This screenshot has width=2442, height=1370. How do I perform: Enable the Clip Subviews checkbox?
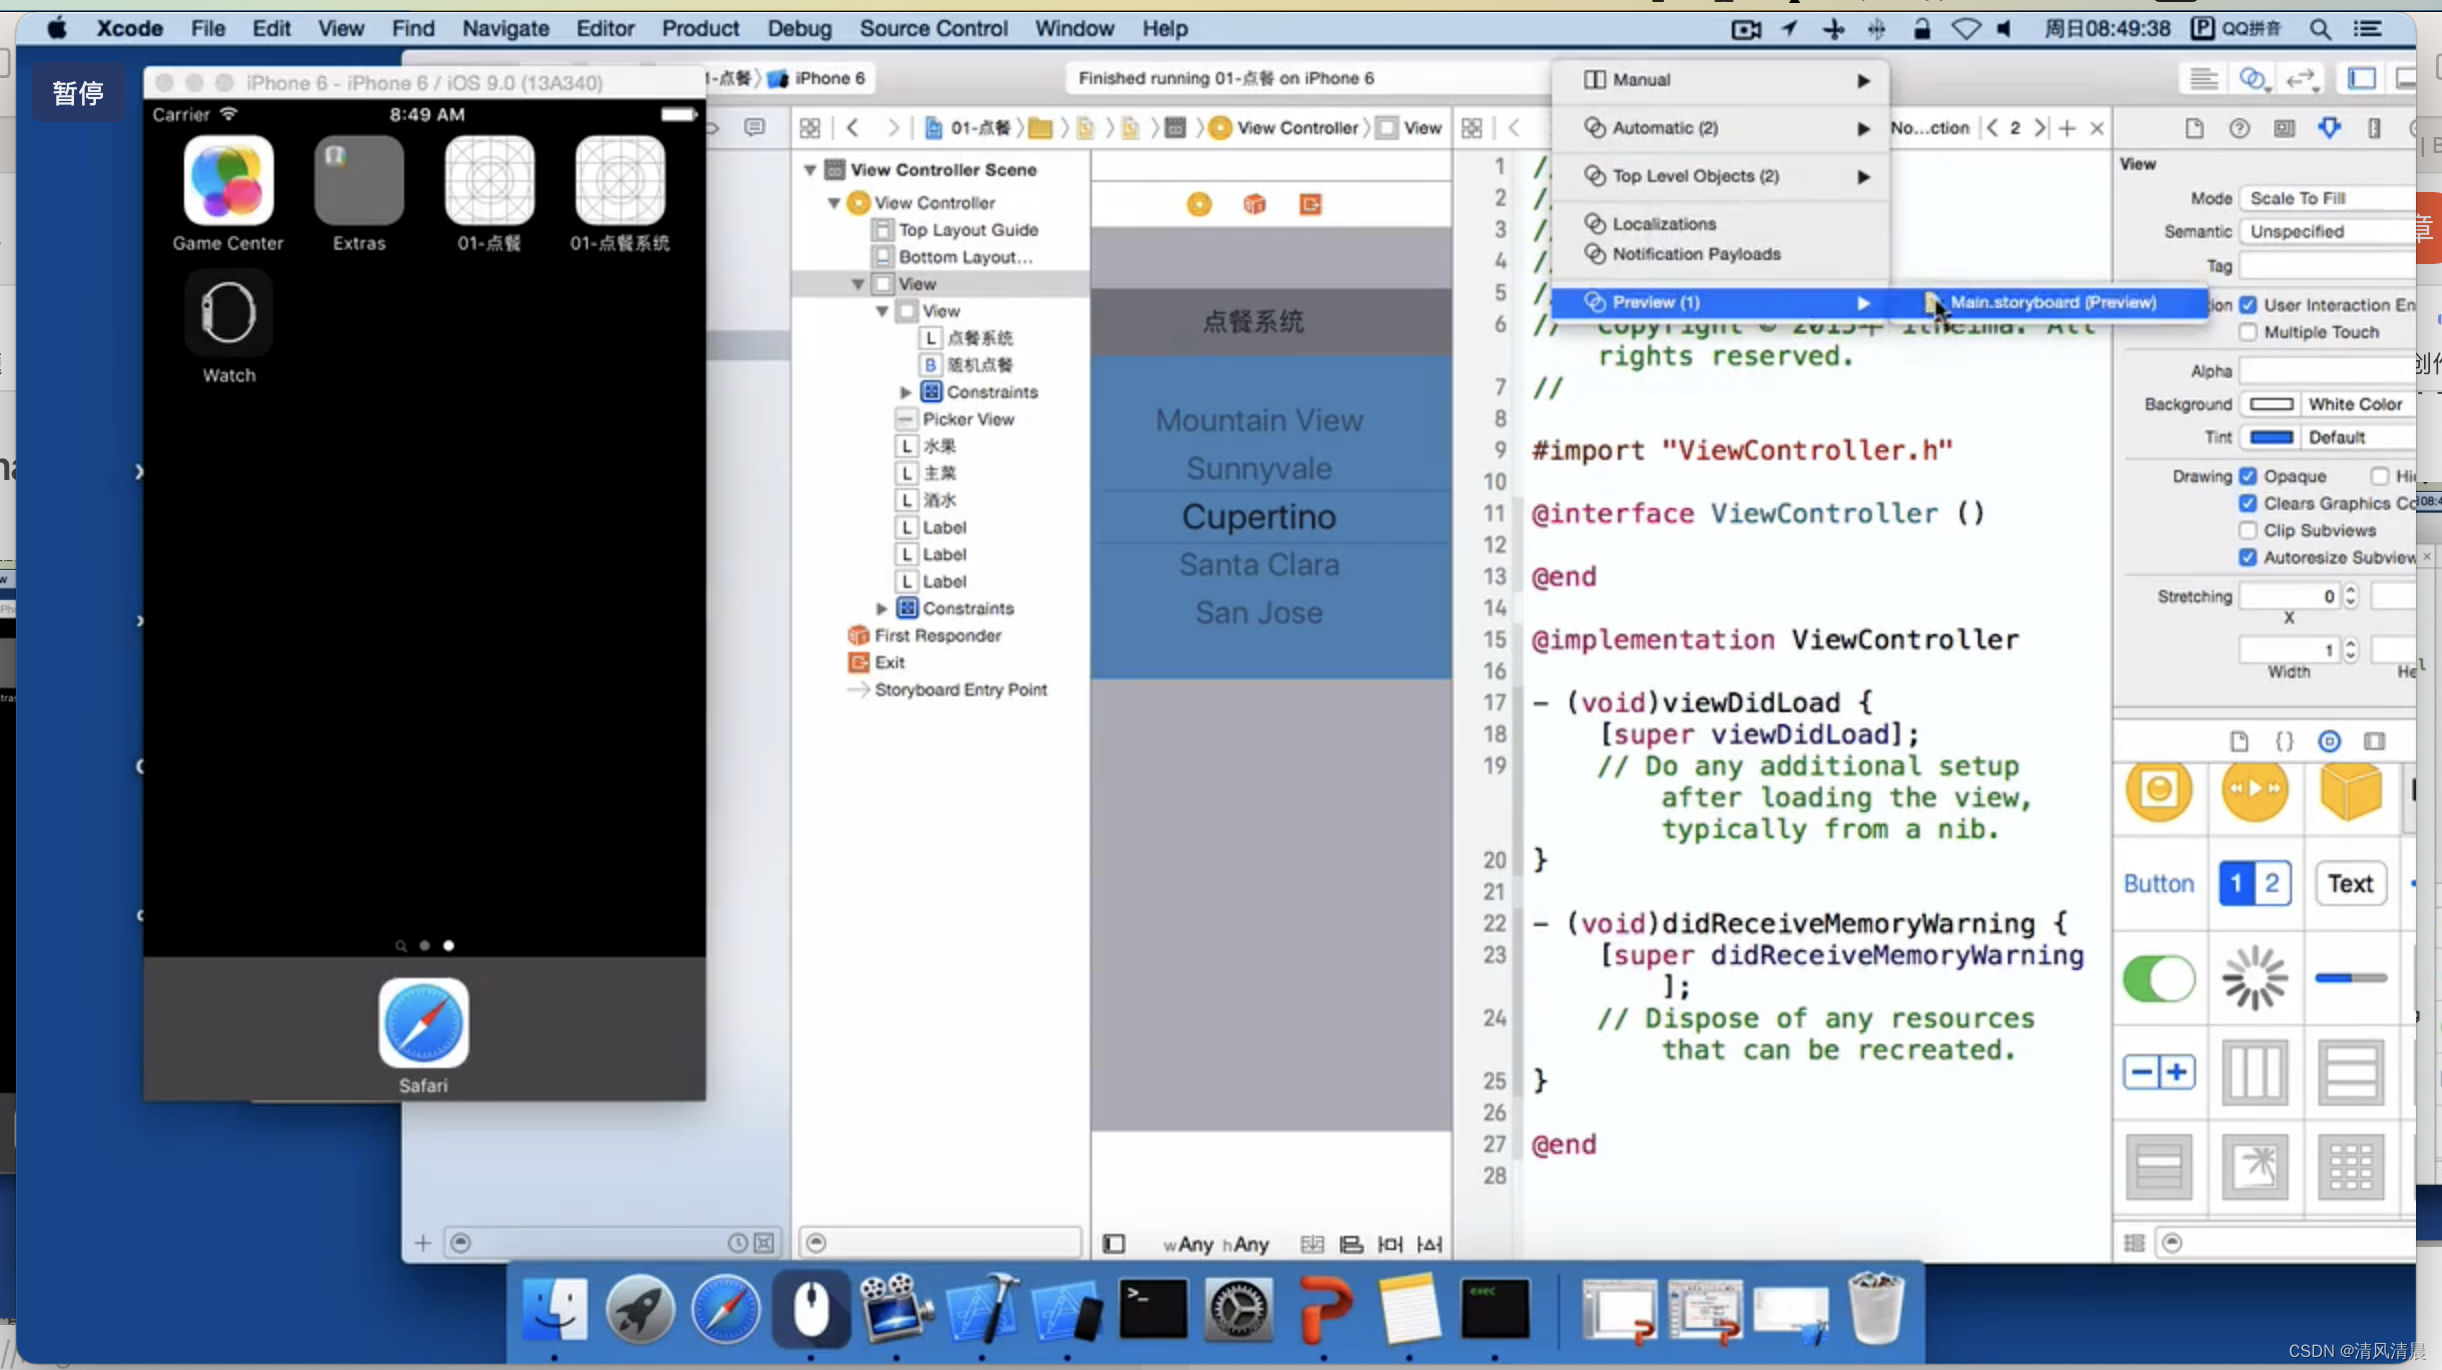pyautogui.click(x=2248, y=530)
